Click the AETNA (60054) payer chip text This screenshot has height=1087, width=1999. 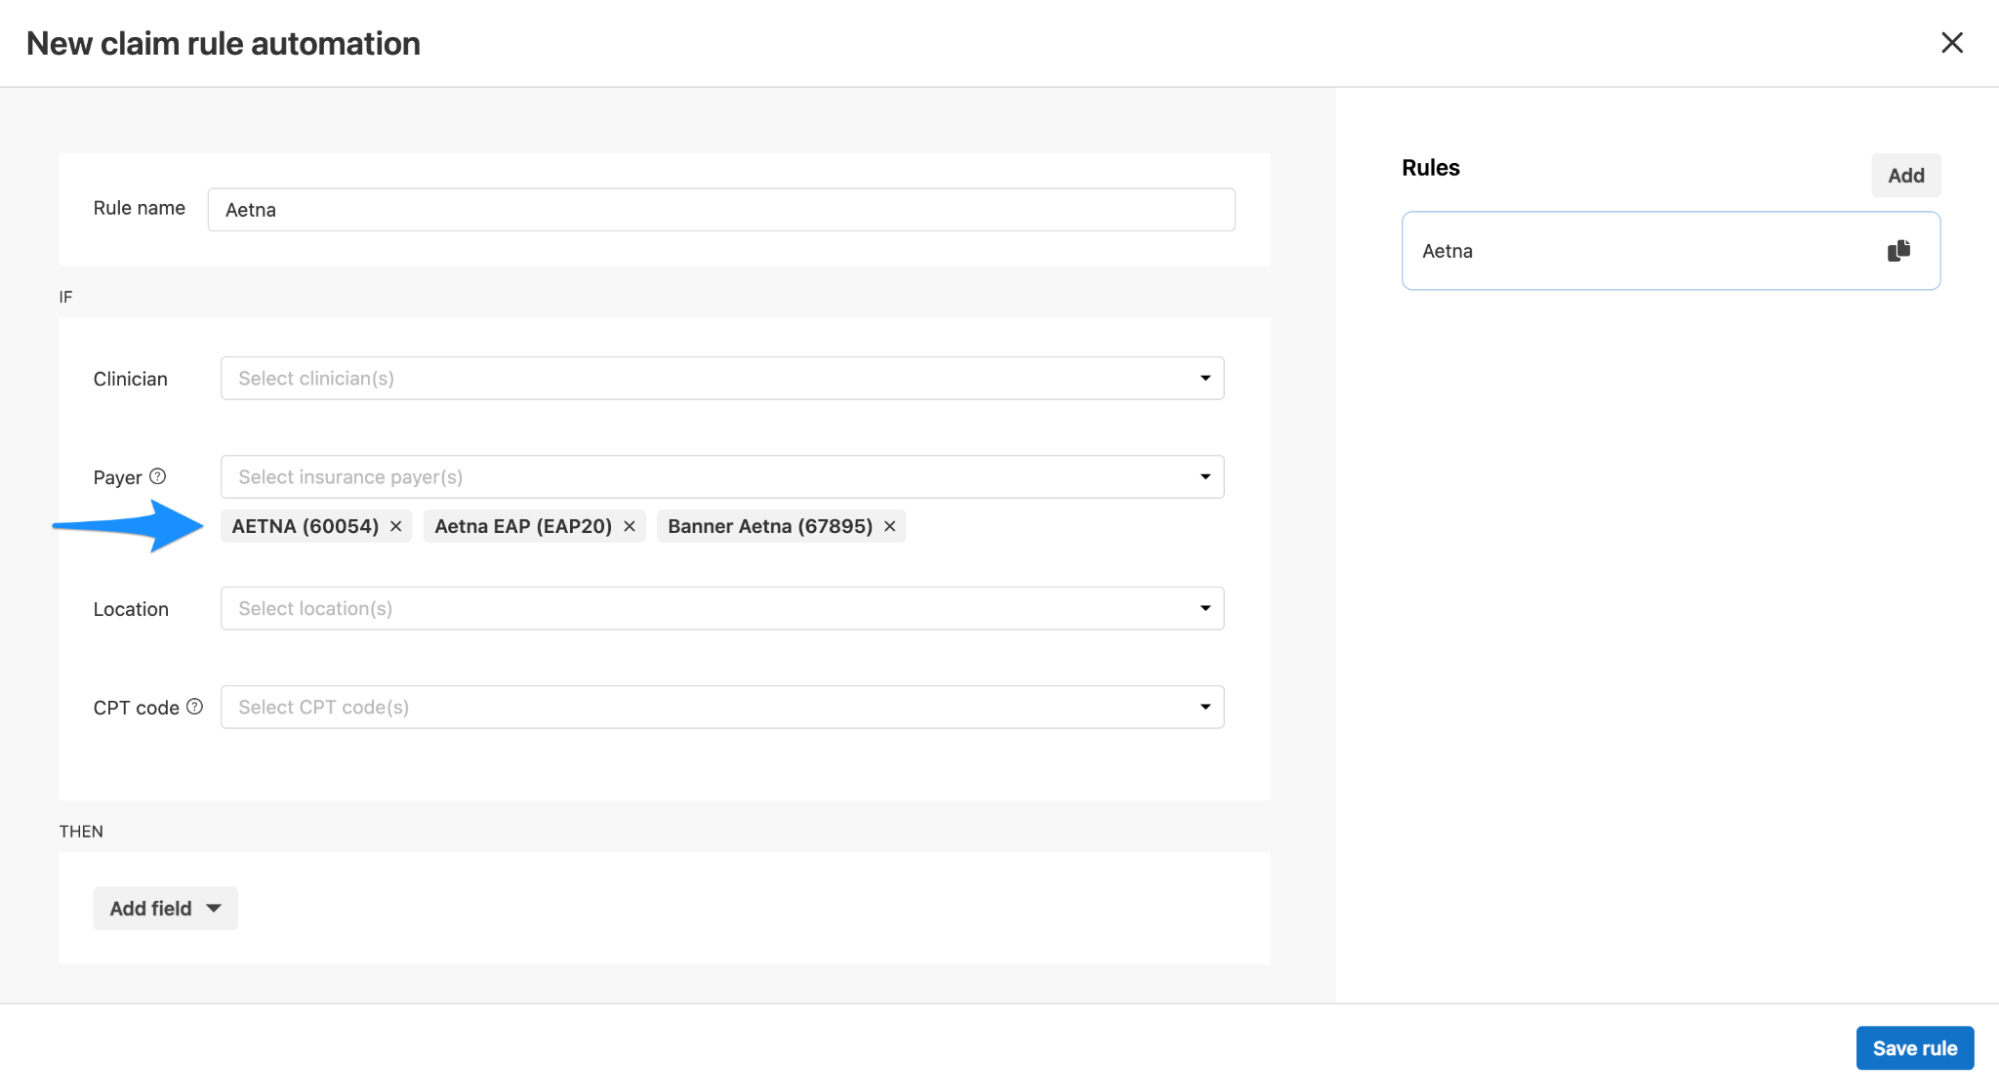[x=305, y=526]
